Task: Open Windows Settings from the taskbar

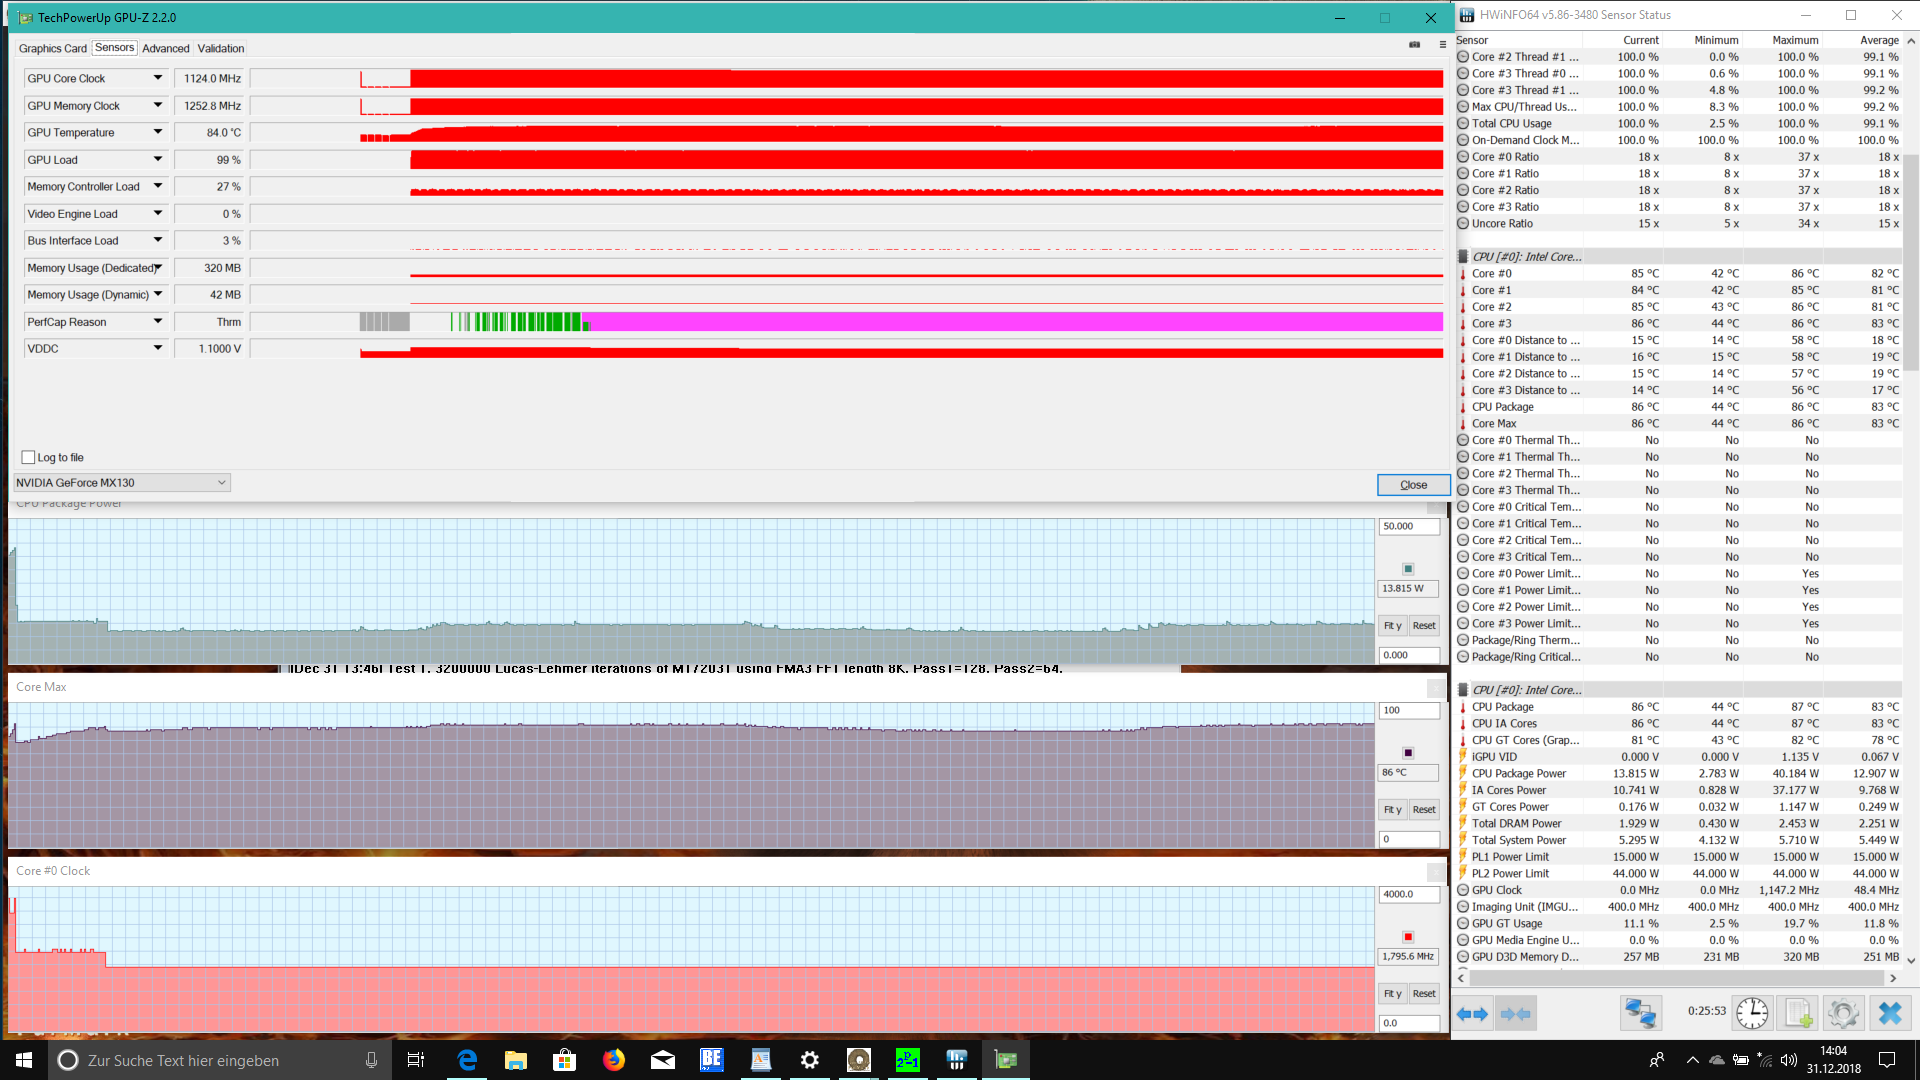Action: click(x=810, y=1060)
